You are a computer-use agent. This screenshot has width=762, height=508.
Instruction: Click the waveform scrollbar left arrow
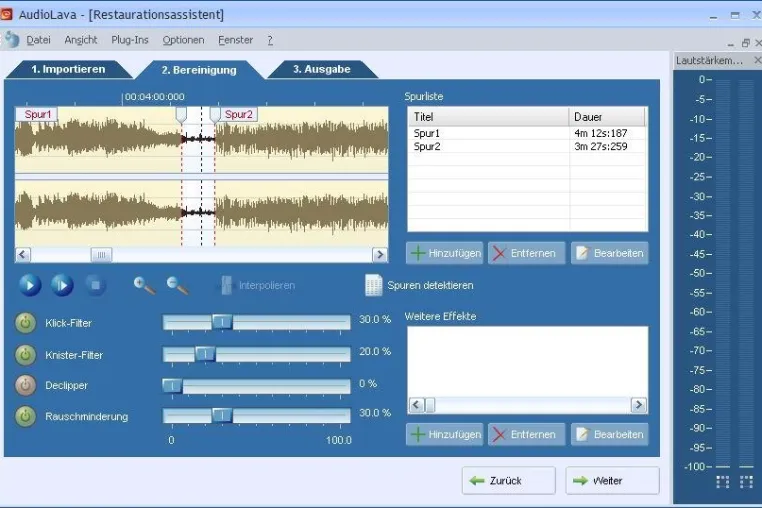[x=23, y=254]
